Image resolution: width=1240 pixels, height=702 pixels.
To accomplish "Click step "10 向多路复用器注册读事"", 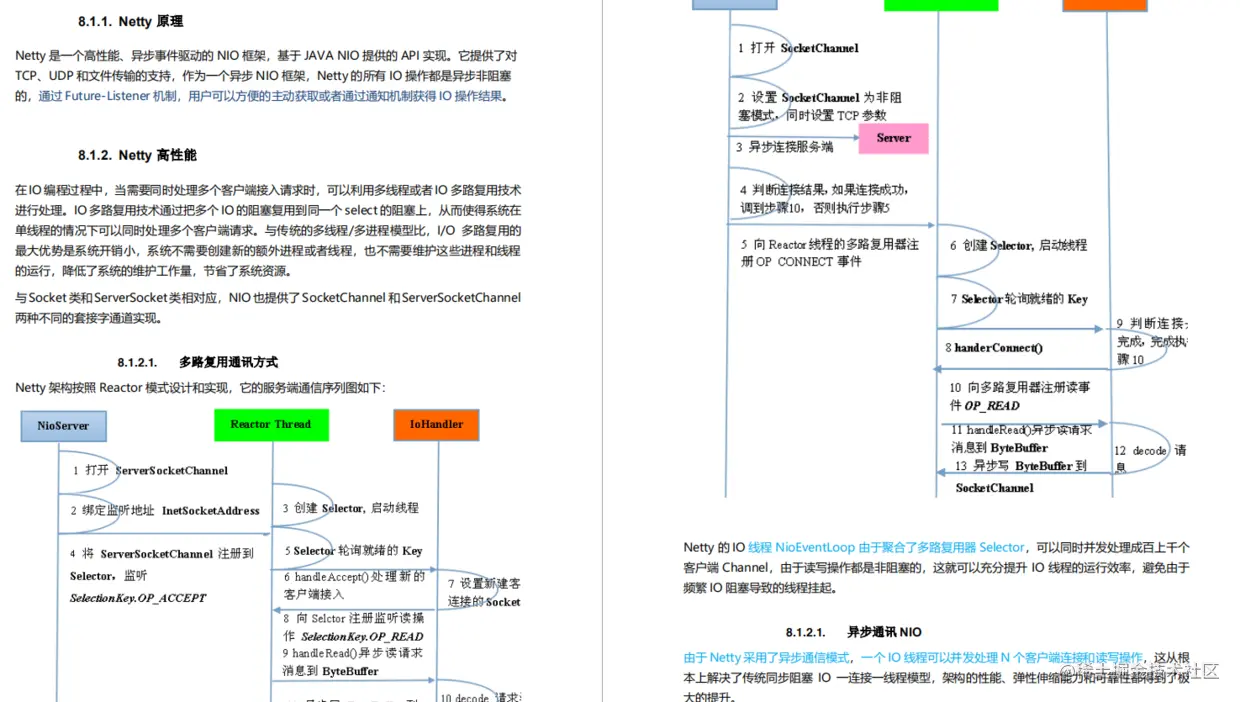I will (x=1019, y=387).
